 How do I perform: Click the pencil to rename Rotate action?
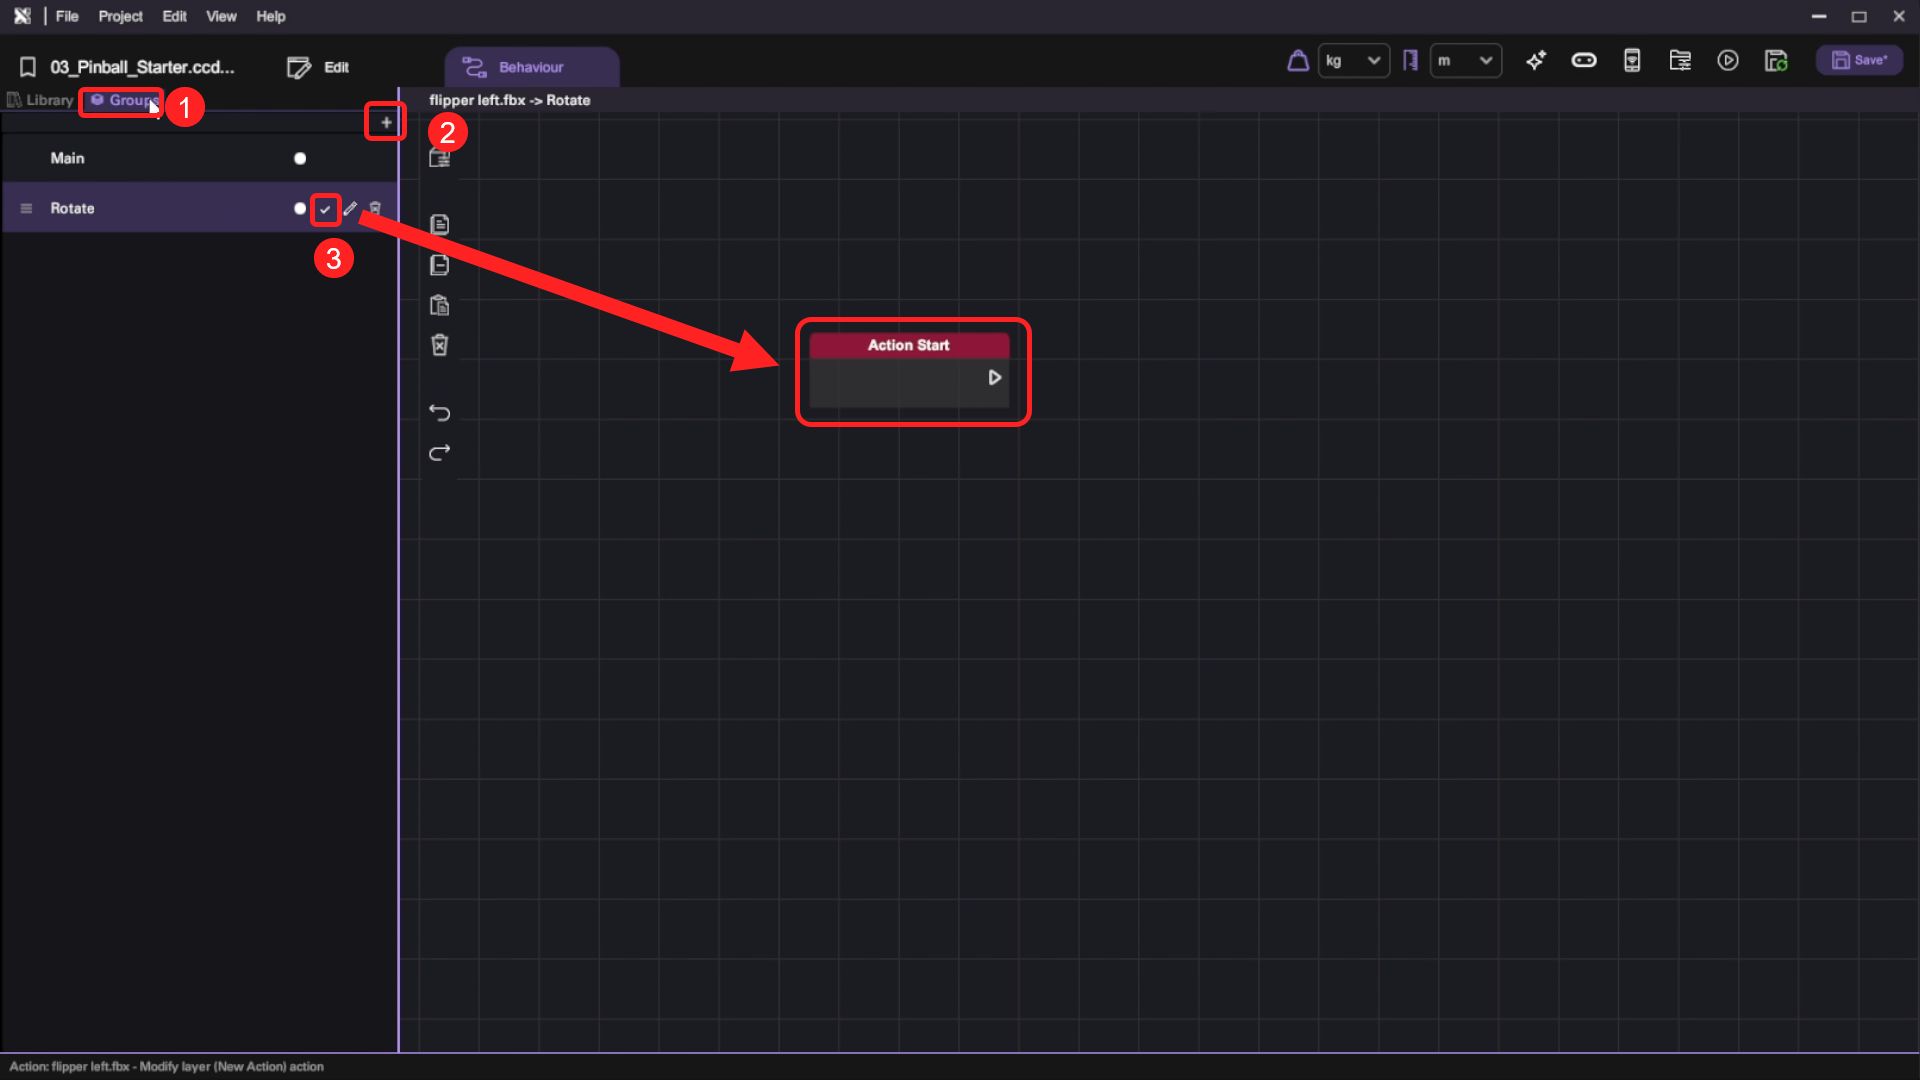[350, 209]
